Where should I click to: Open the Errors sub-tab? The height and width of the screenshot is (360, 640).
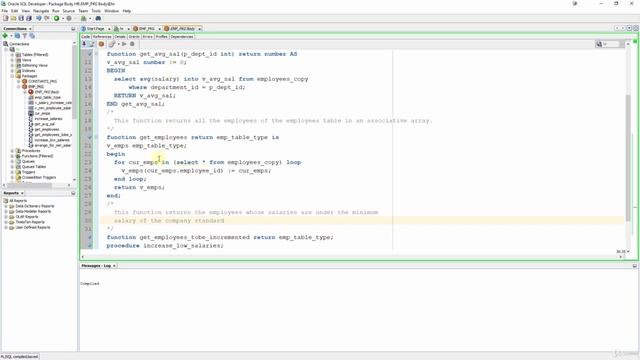[x=147, y=37]
